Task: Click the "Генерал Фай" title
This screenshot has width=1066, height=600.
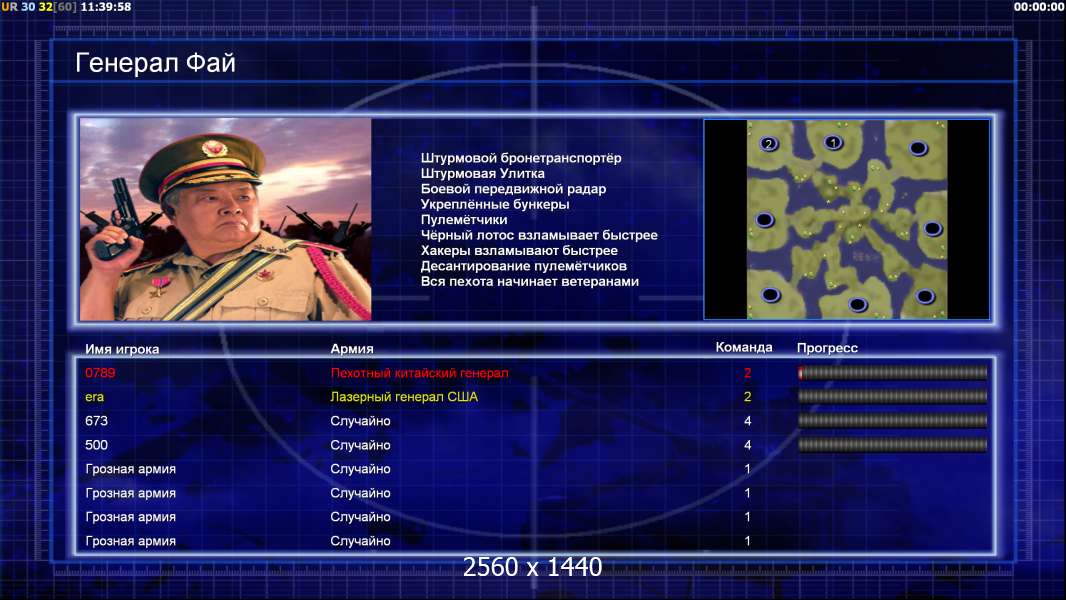Action: point(155,63)
